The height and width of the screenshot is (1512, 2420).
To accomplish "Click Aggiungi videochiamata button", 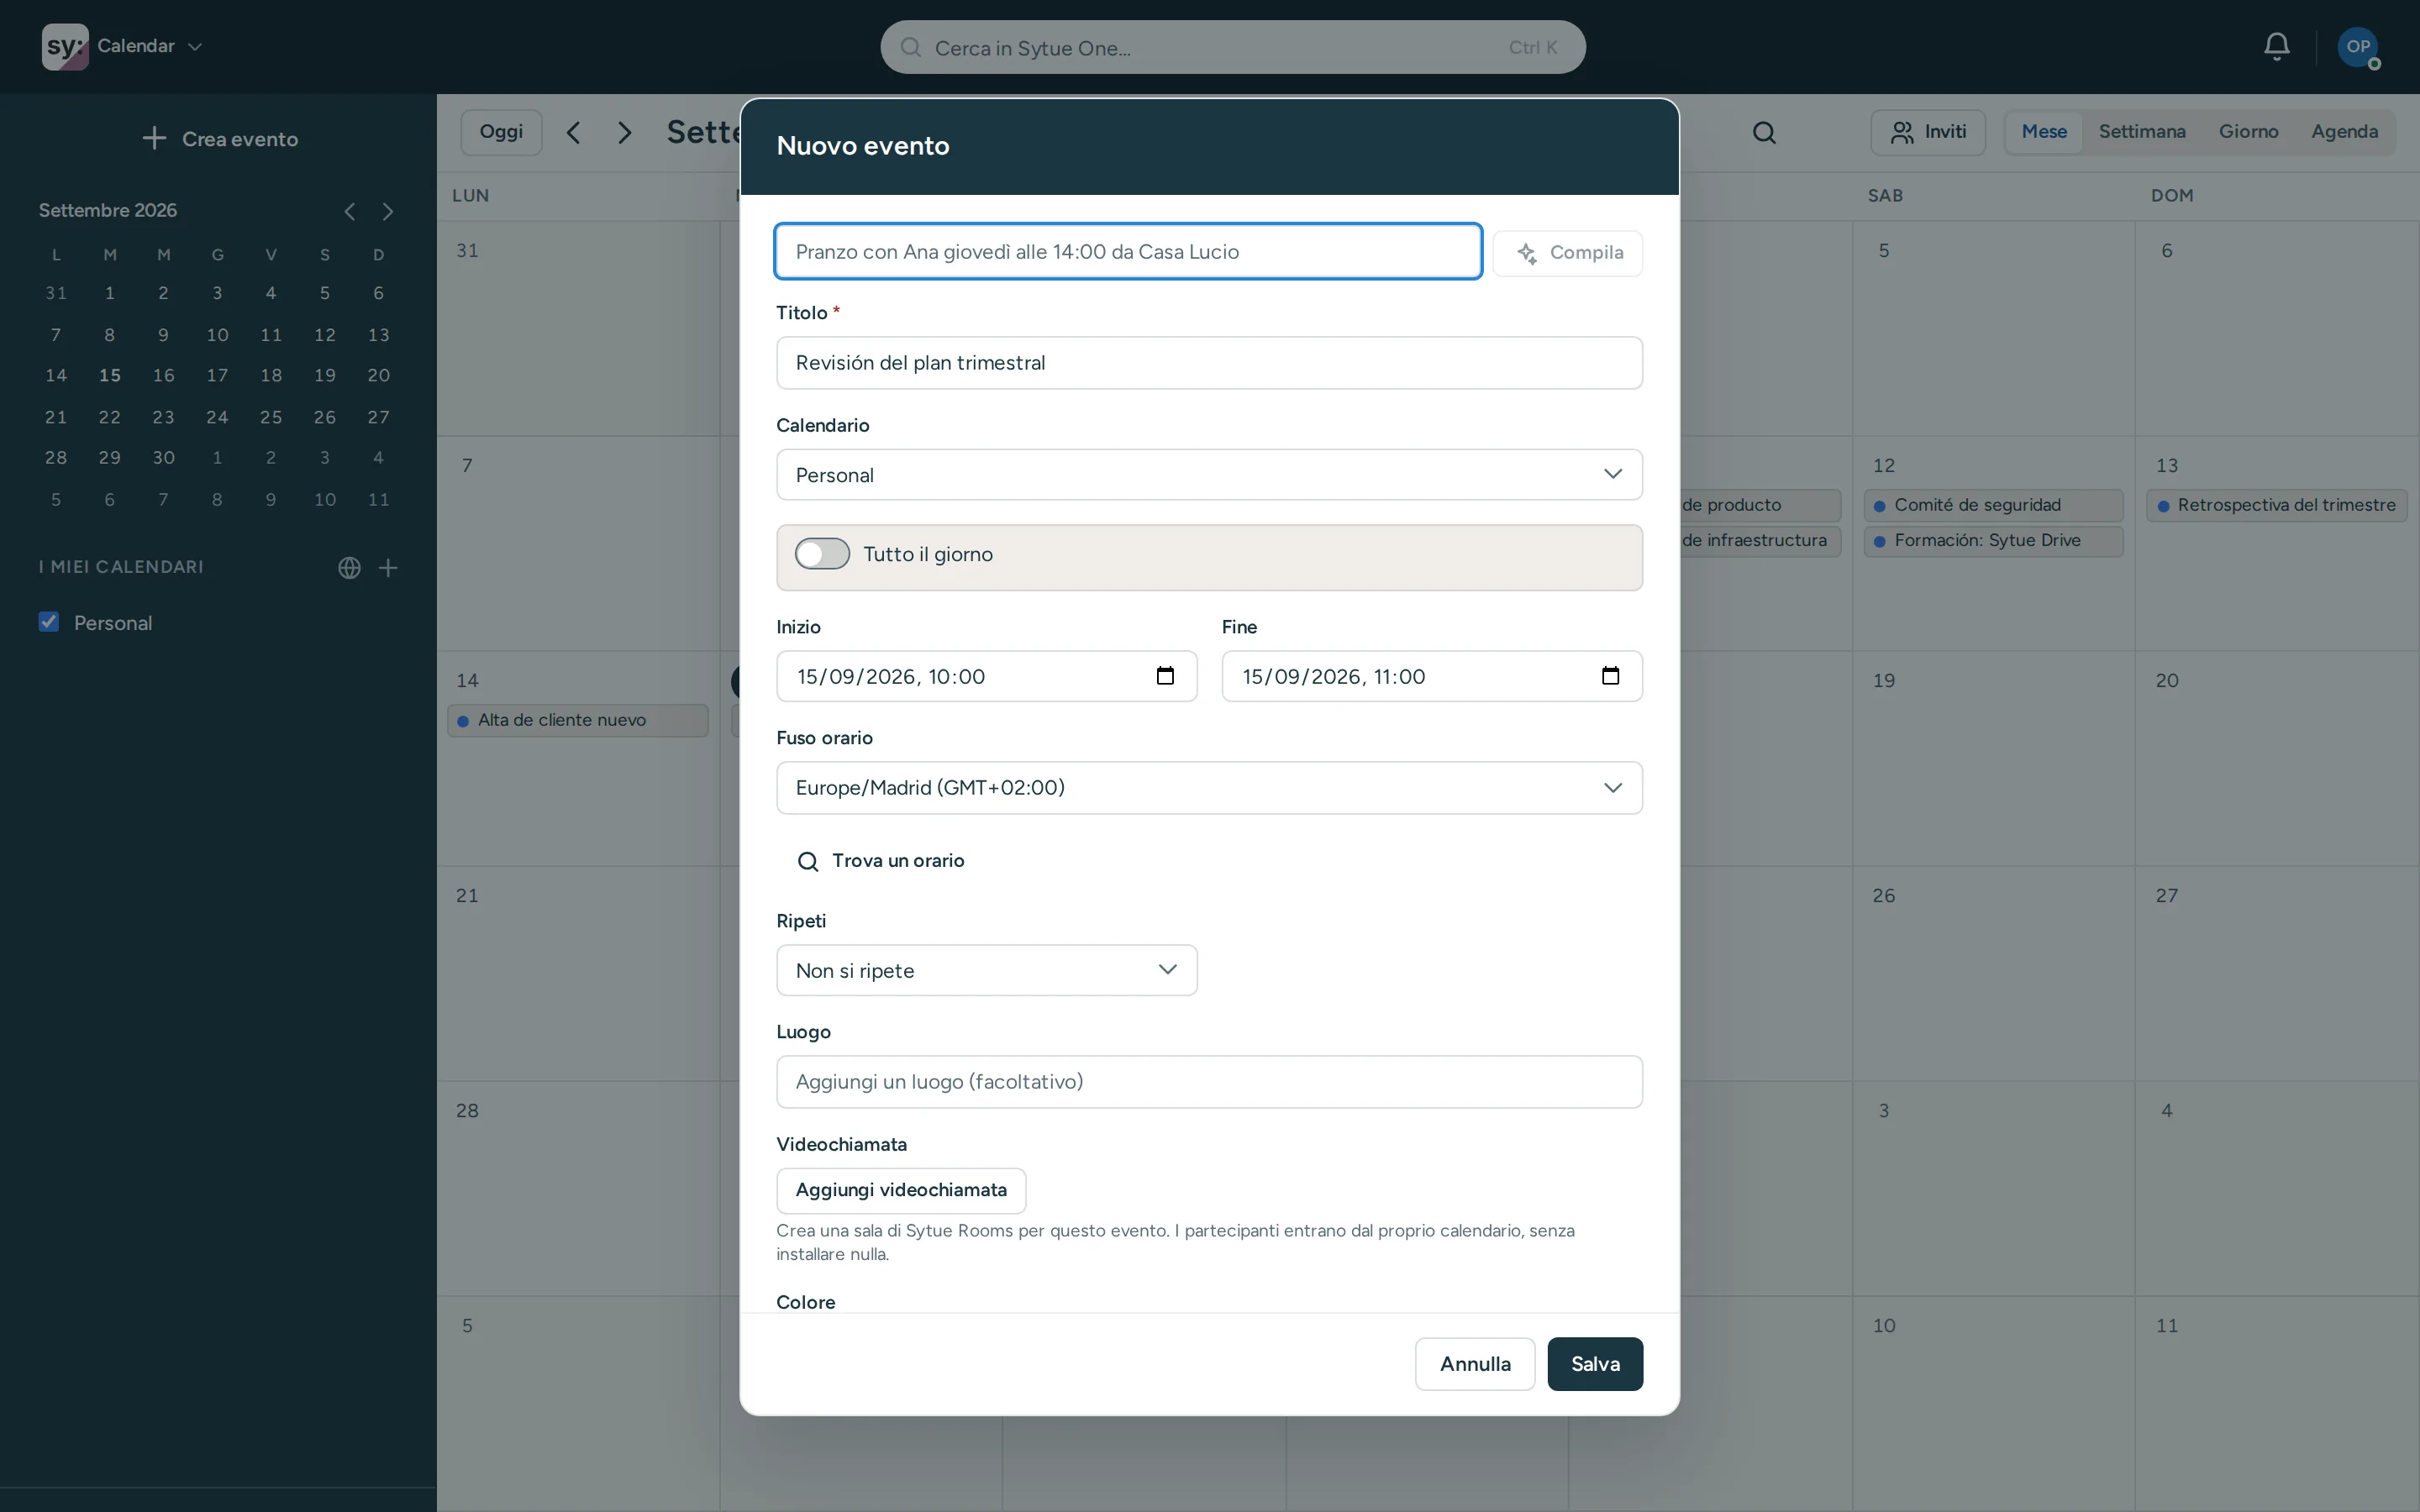I will coord(901,1190).
